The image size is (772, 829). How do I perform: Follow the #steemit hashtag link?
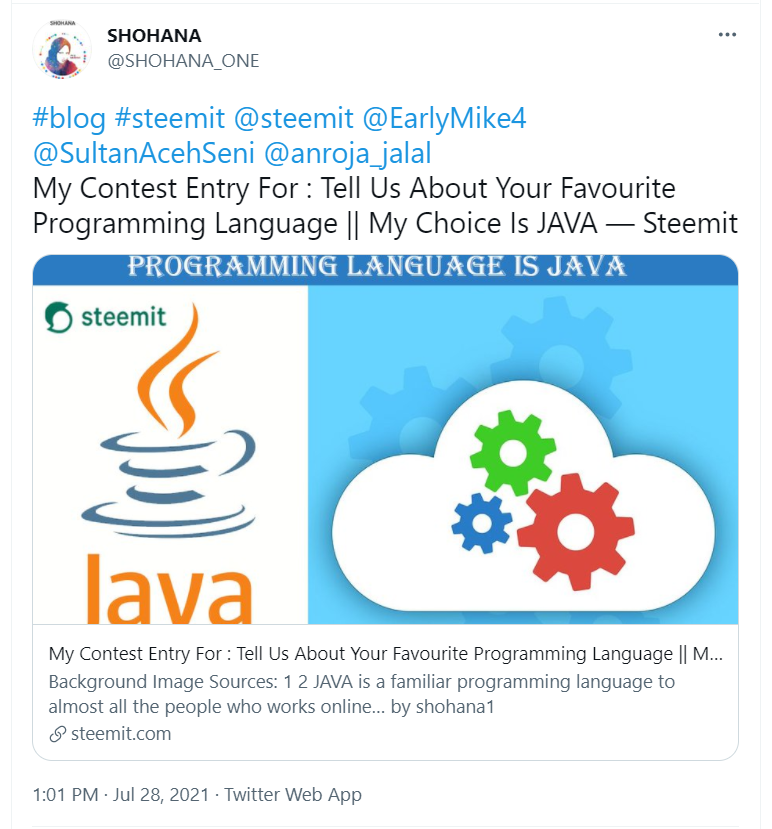pyautogui.click(x=170, y=118)
